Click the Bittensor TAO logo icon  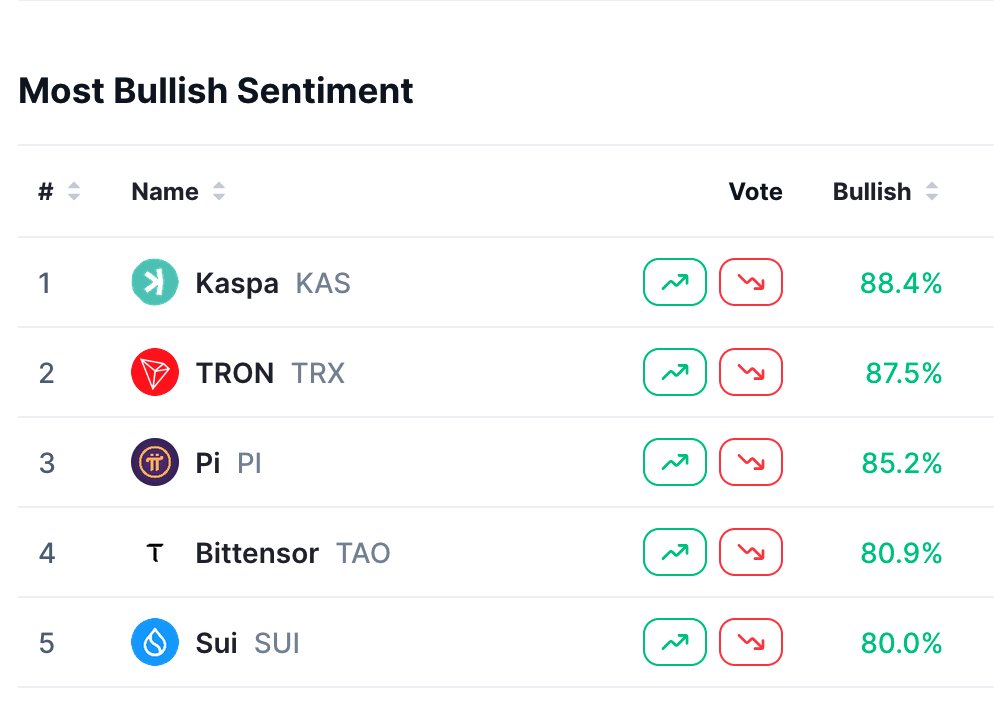click(x=155, y=553)
